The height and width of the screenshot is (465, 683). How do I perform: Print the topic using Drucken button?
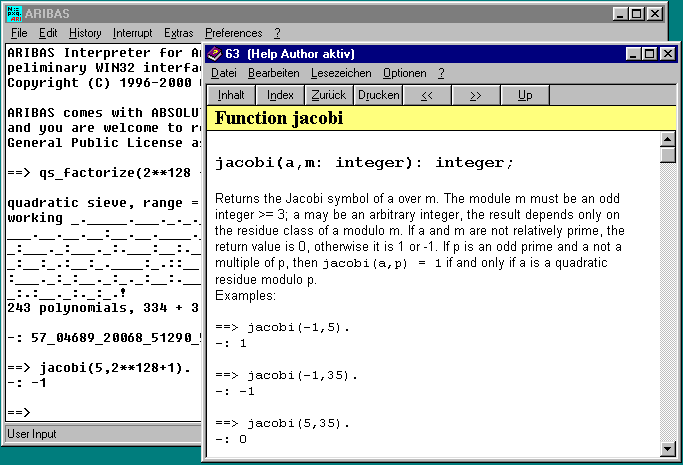(378, 95)
